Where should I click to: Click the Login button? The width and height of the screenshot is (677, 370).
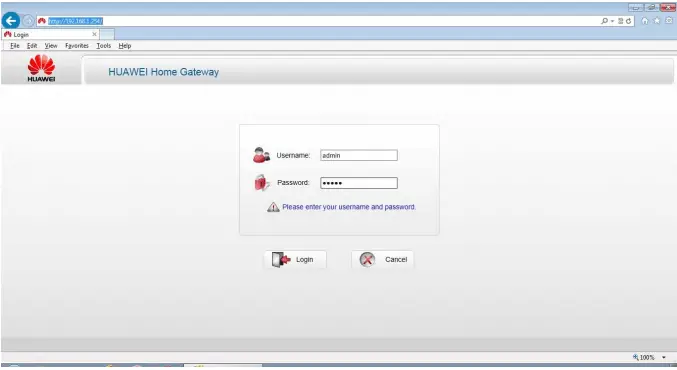pos(295,259)
